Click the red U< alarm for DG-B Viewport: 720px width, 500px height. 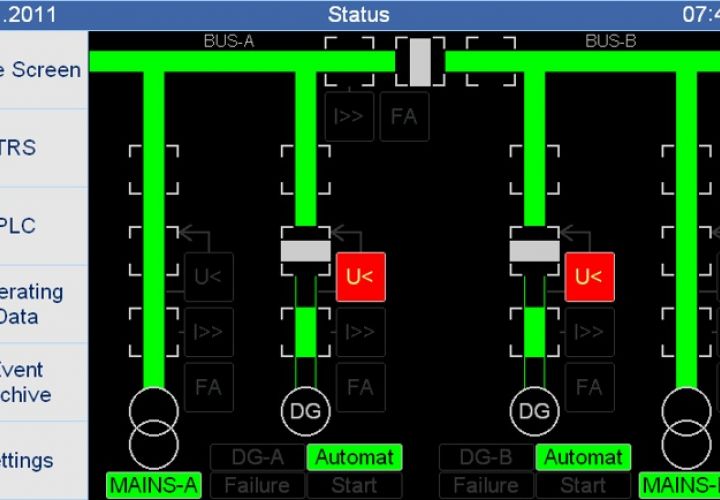point(589,277)
